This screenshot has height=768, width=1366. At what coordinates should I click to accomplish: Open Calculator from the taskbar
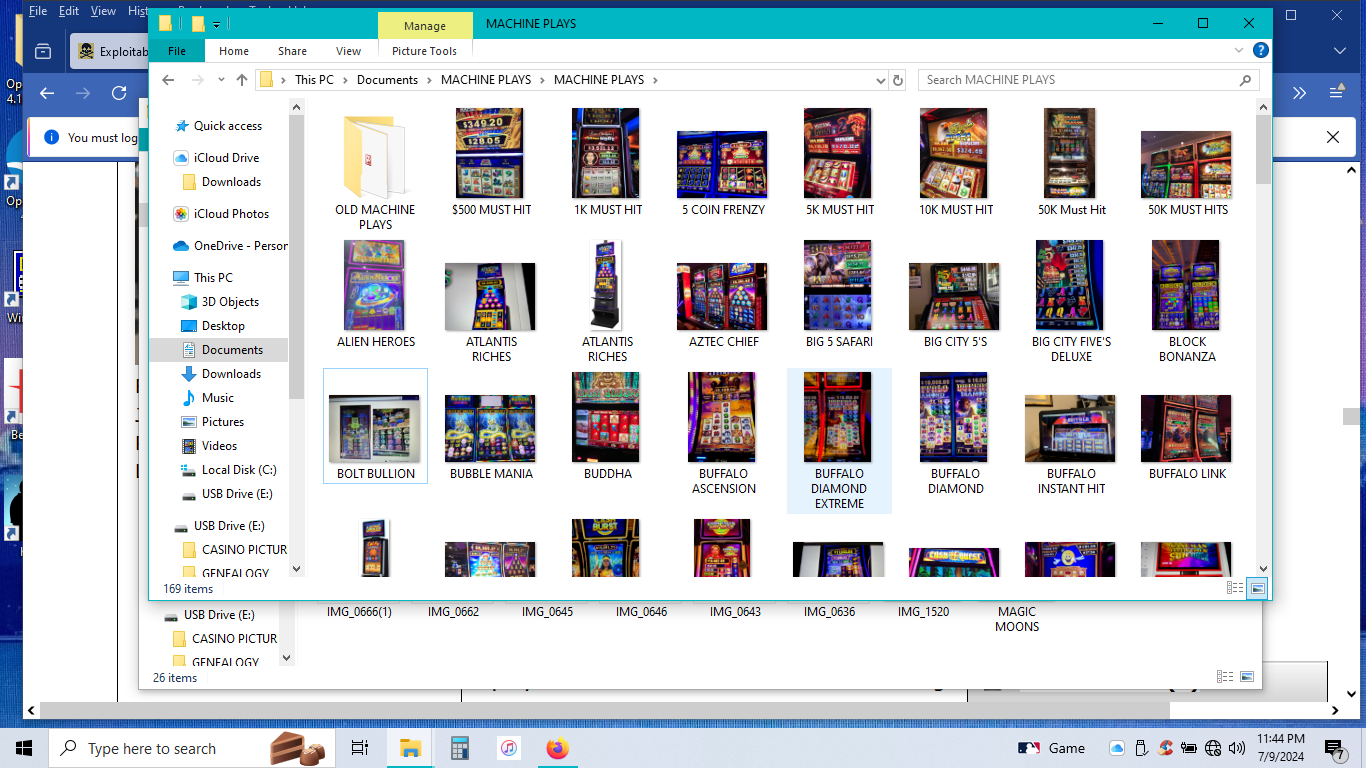460,748
